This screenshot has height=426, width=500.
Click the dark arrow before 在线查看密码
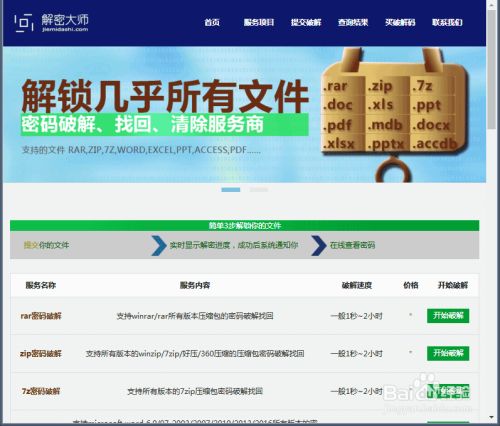[319, 245]
